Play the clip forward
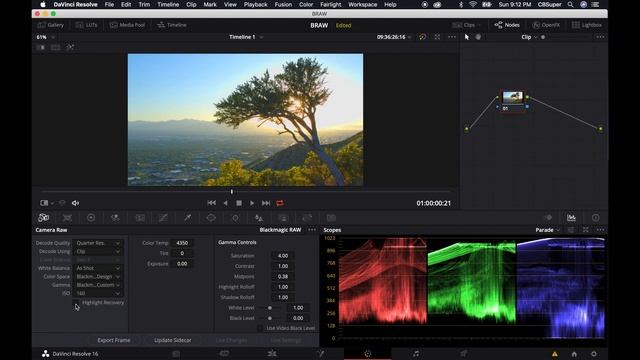 click(x=252, y=203)
